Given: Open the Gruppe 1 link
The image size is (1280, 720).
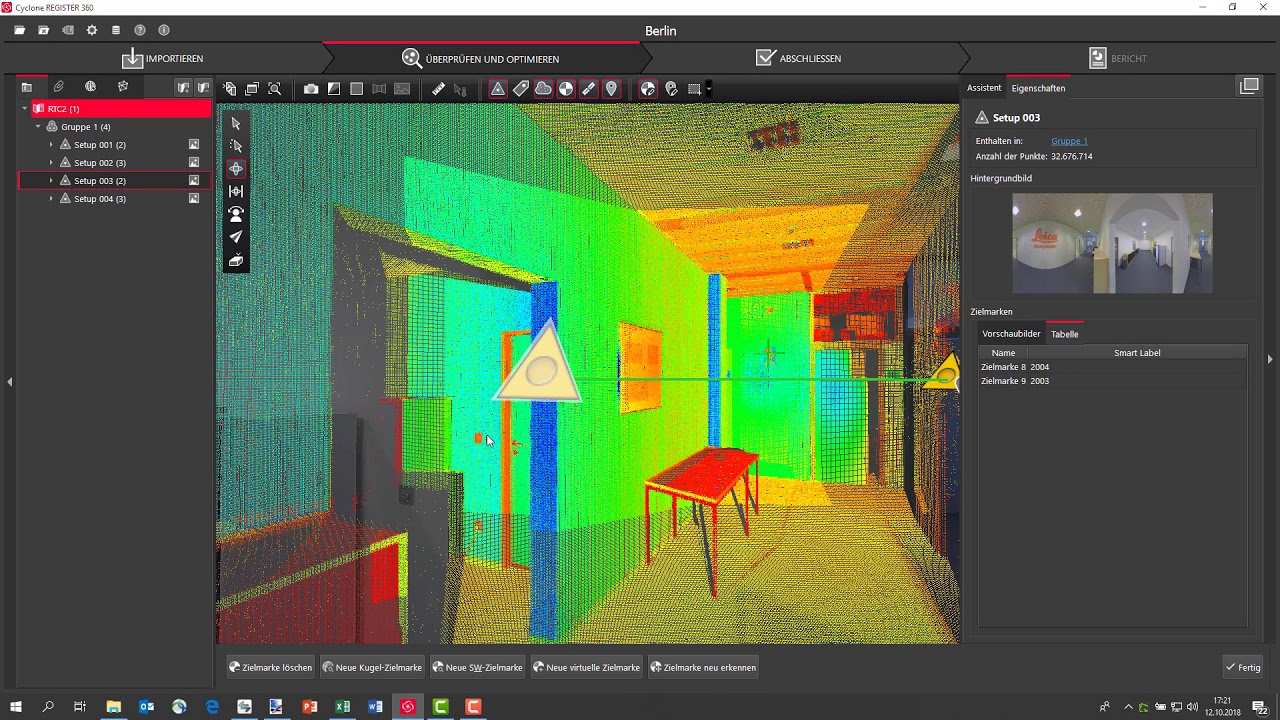Looking at the screenshot, I should pos(1069,141).
